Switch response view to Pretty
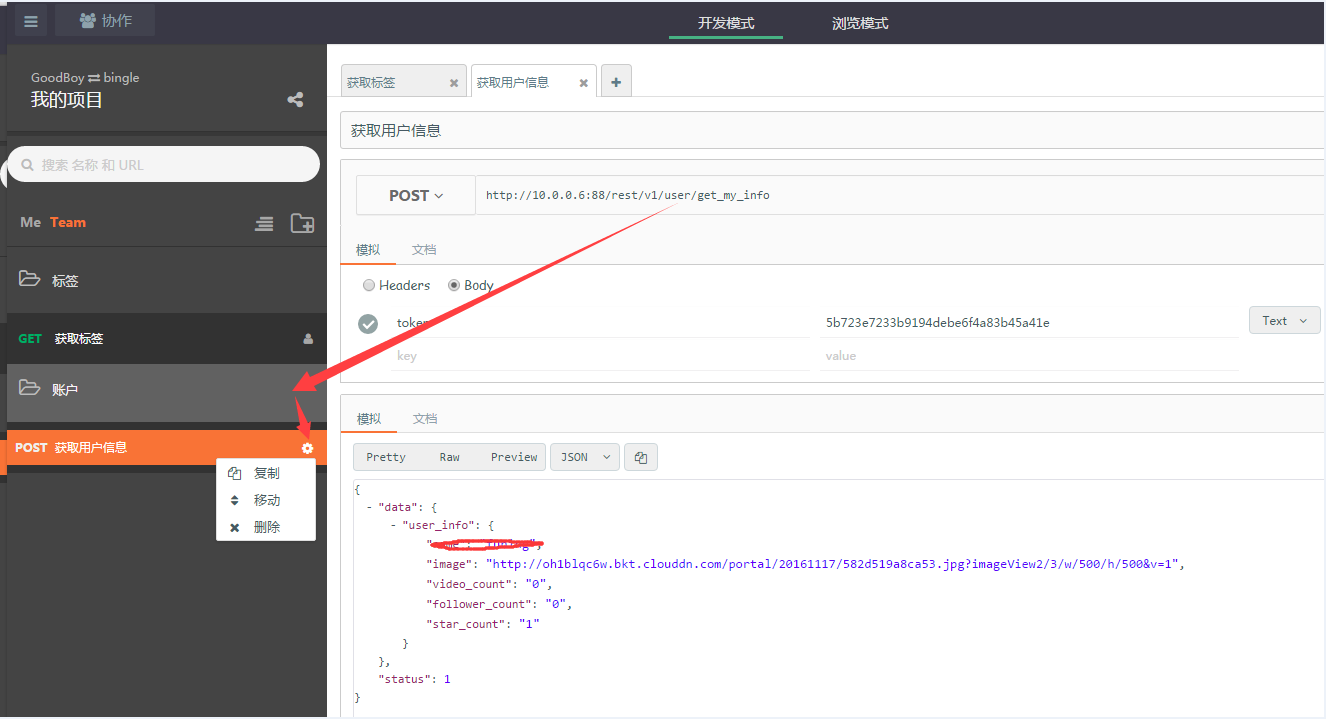This screenshot has width=1326, height=719. click(x=386, y=457)
